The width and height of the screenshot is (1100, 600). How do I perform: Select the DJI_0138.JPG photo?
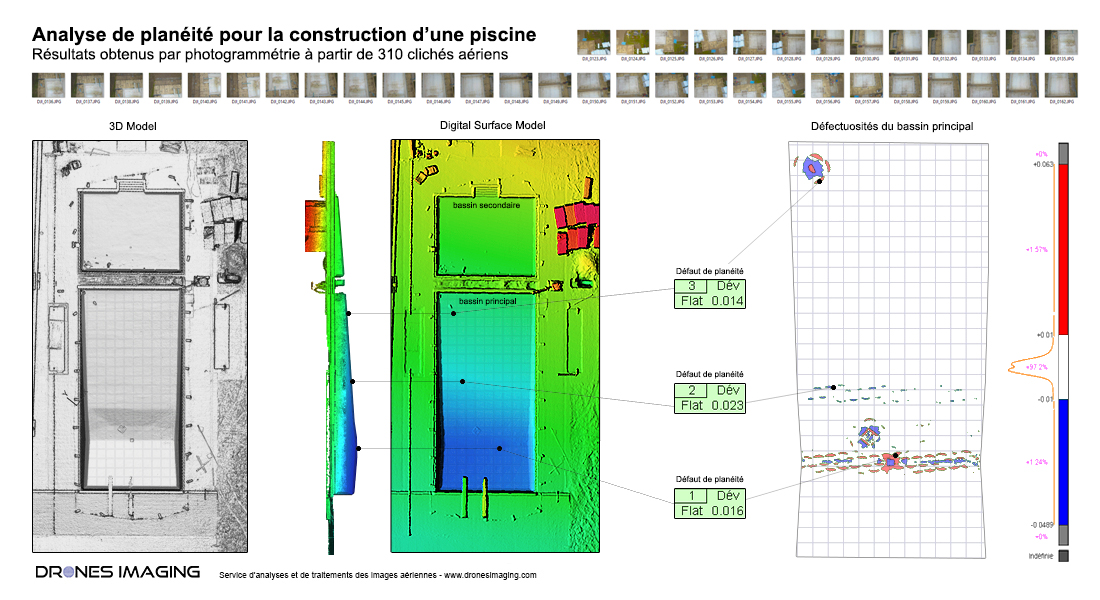(x=126, y=85)
